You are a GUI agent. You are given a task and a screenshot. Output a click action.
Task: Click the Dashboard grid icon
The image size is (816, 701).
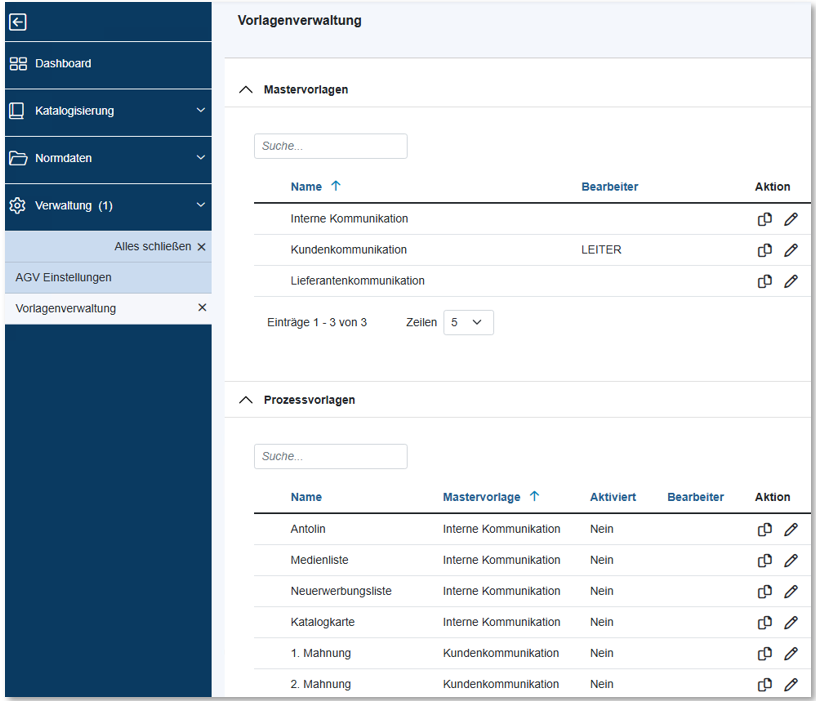click(x=18, y=63)
